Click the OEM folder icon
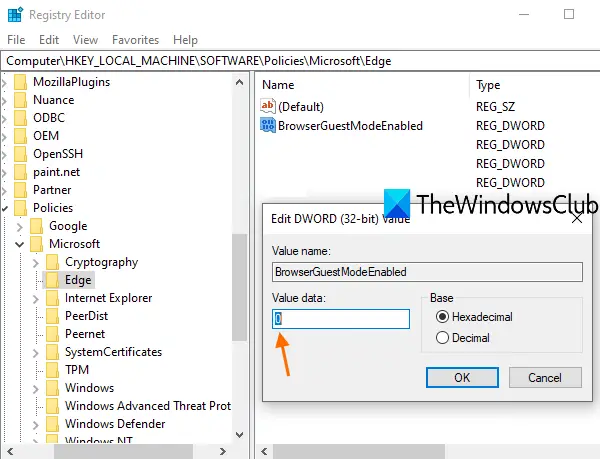Image resolution: width=600 pixels, height=459 pixels. (x=21, y=136)
